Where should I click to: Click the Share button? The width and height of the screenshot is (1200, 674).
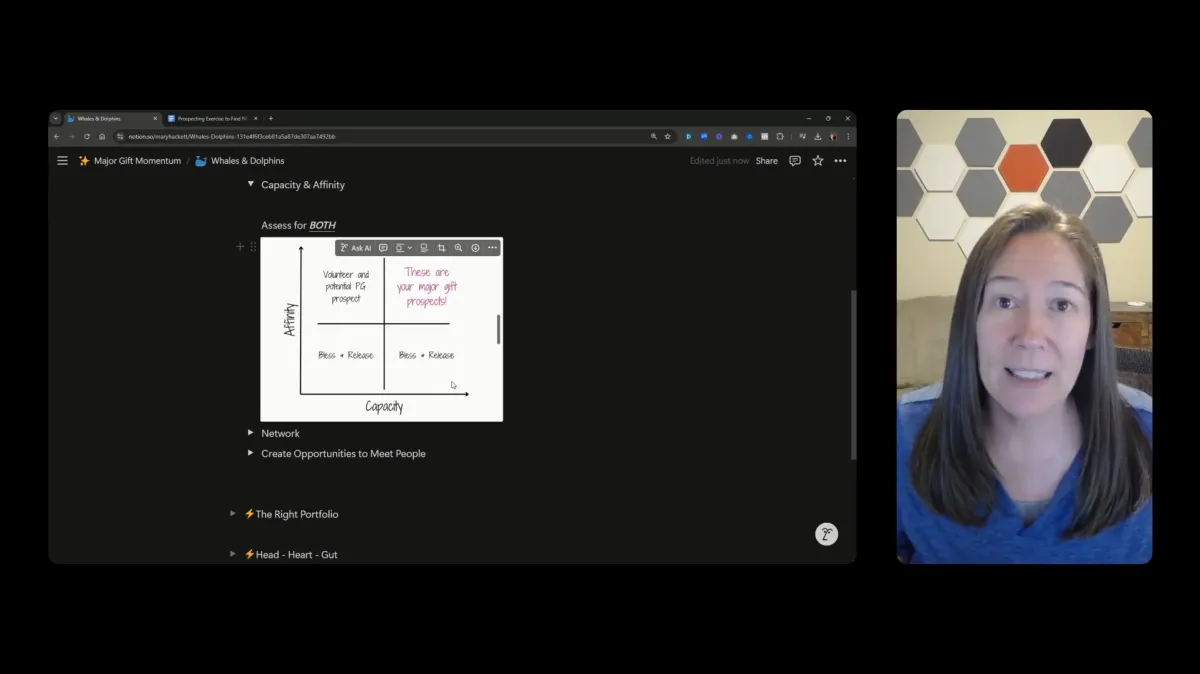pos(767,161)
